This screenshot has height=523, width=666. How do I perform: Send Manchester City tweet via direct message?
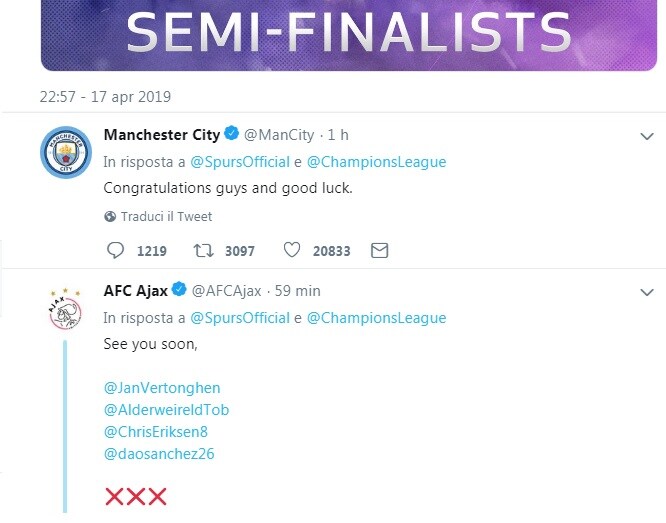pos(379,250)
